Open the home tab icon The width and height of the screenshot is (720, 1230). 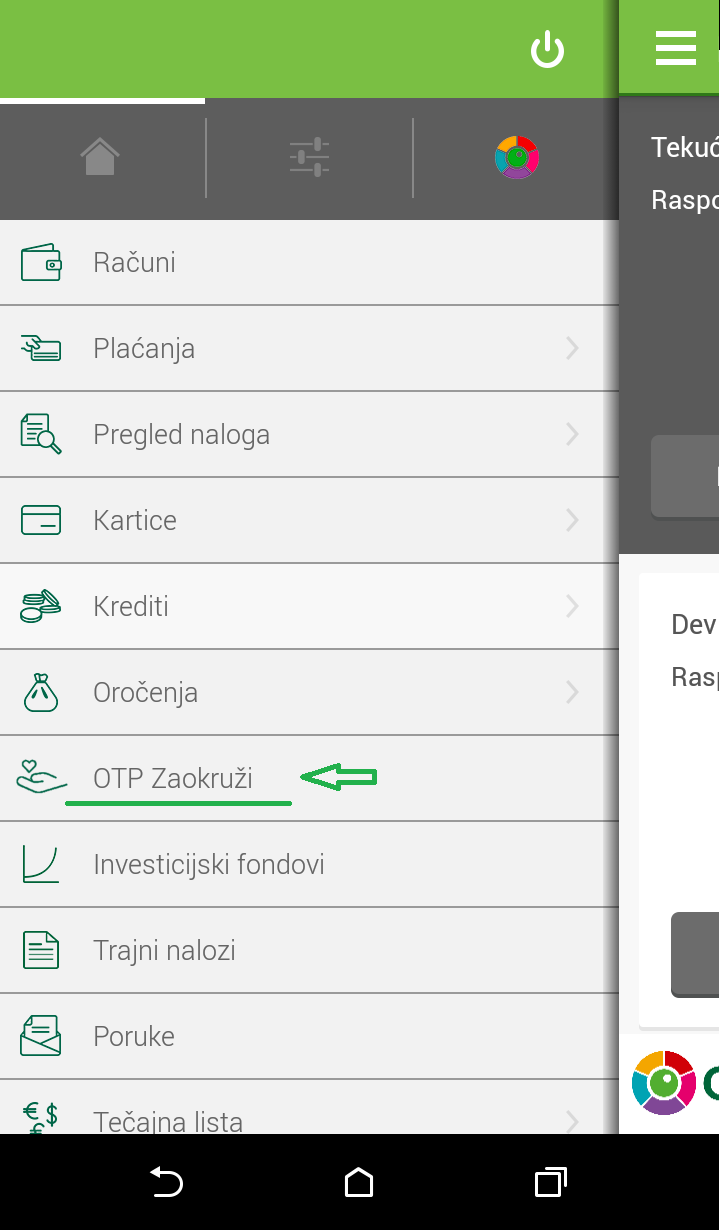[x=100, y=157]
